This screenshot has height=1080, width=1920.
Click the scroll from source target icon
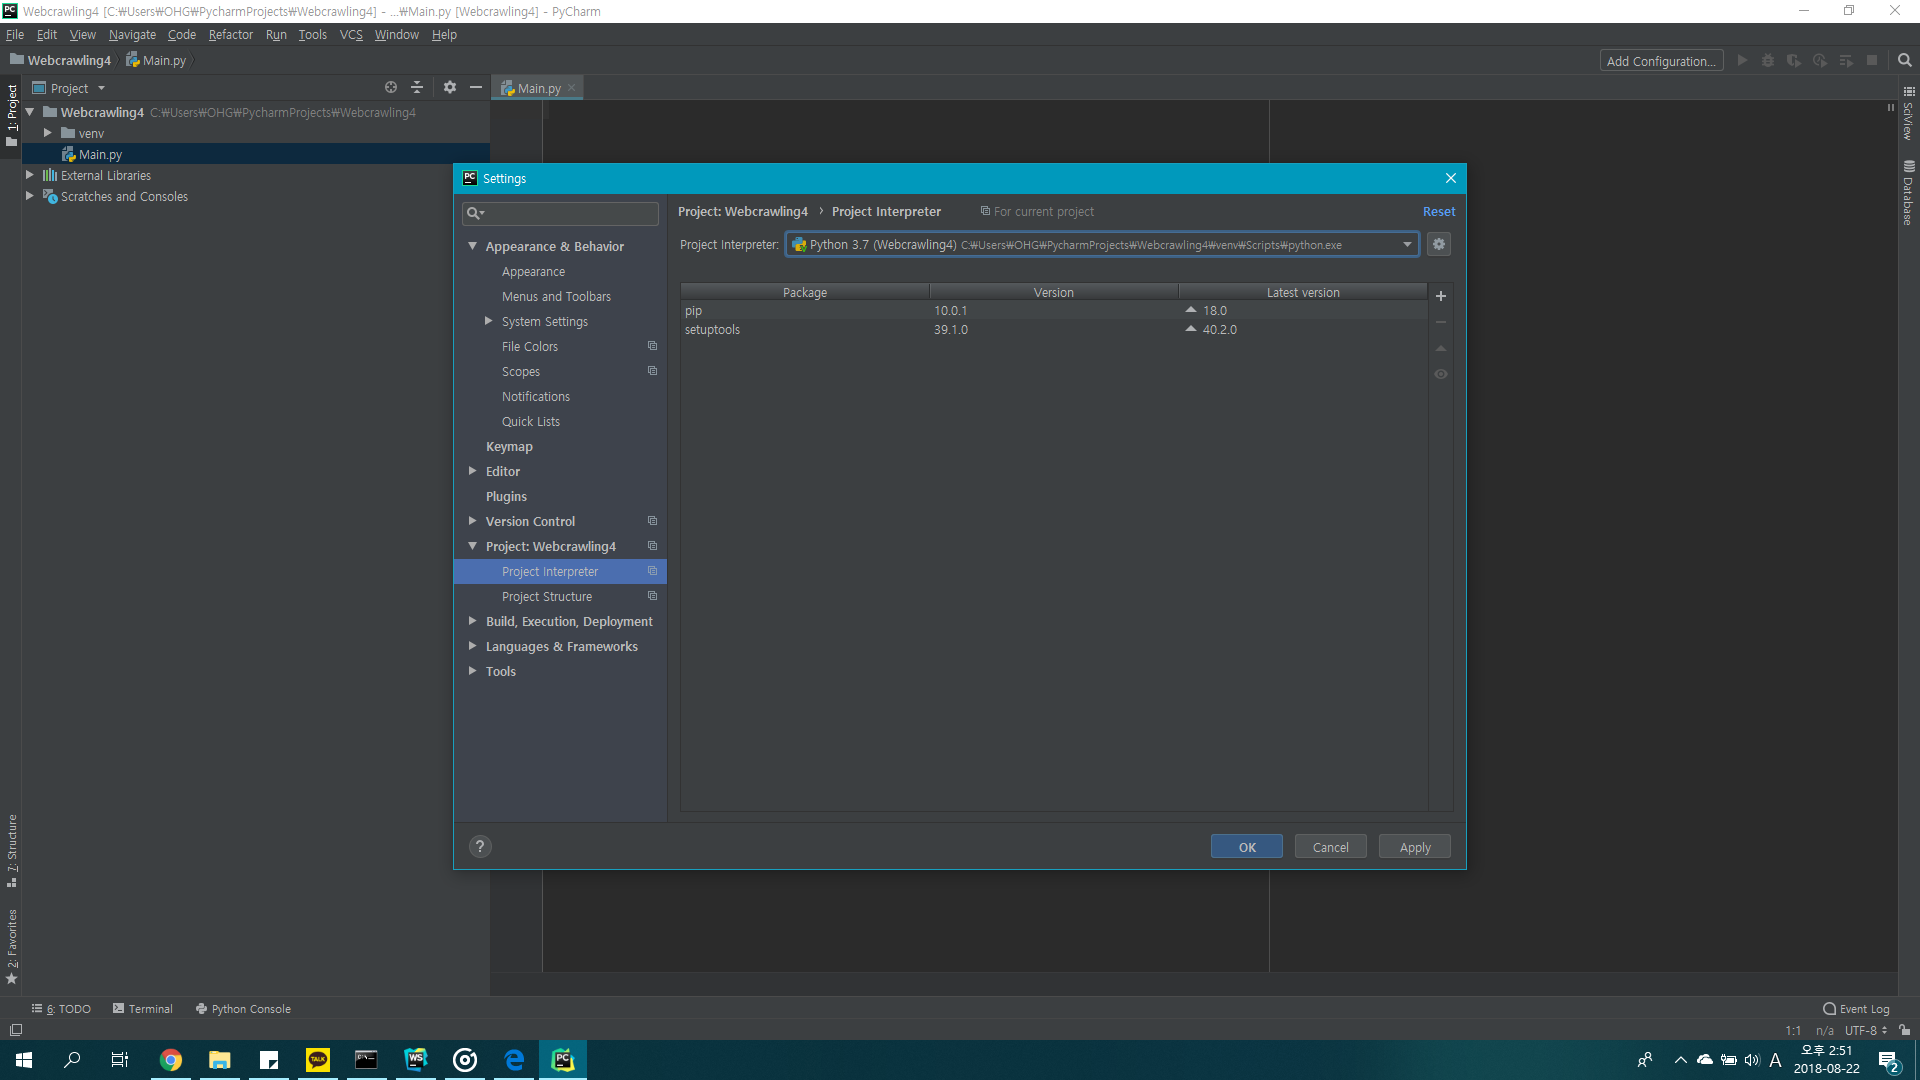pyautogui.click(x=391, y=87)
